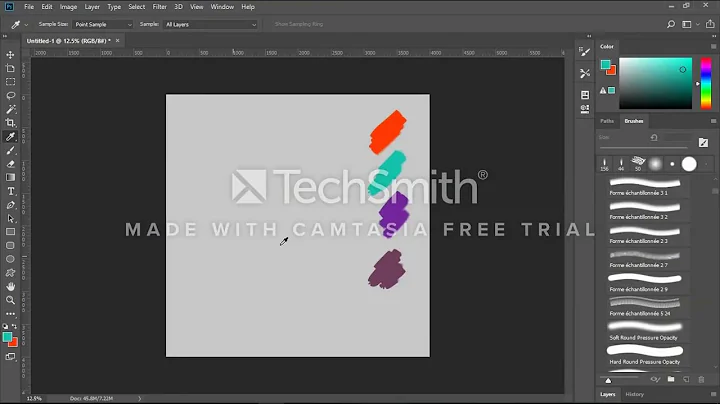Select the Type tool
This screenshot has width=720, height=404.
(10, 191)
